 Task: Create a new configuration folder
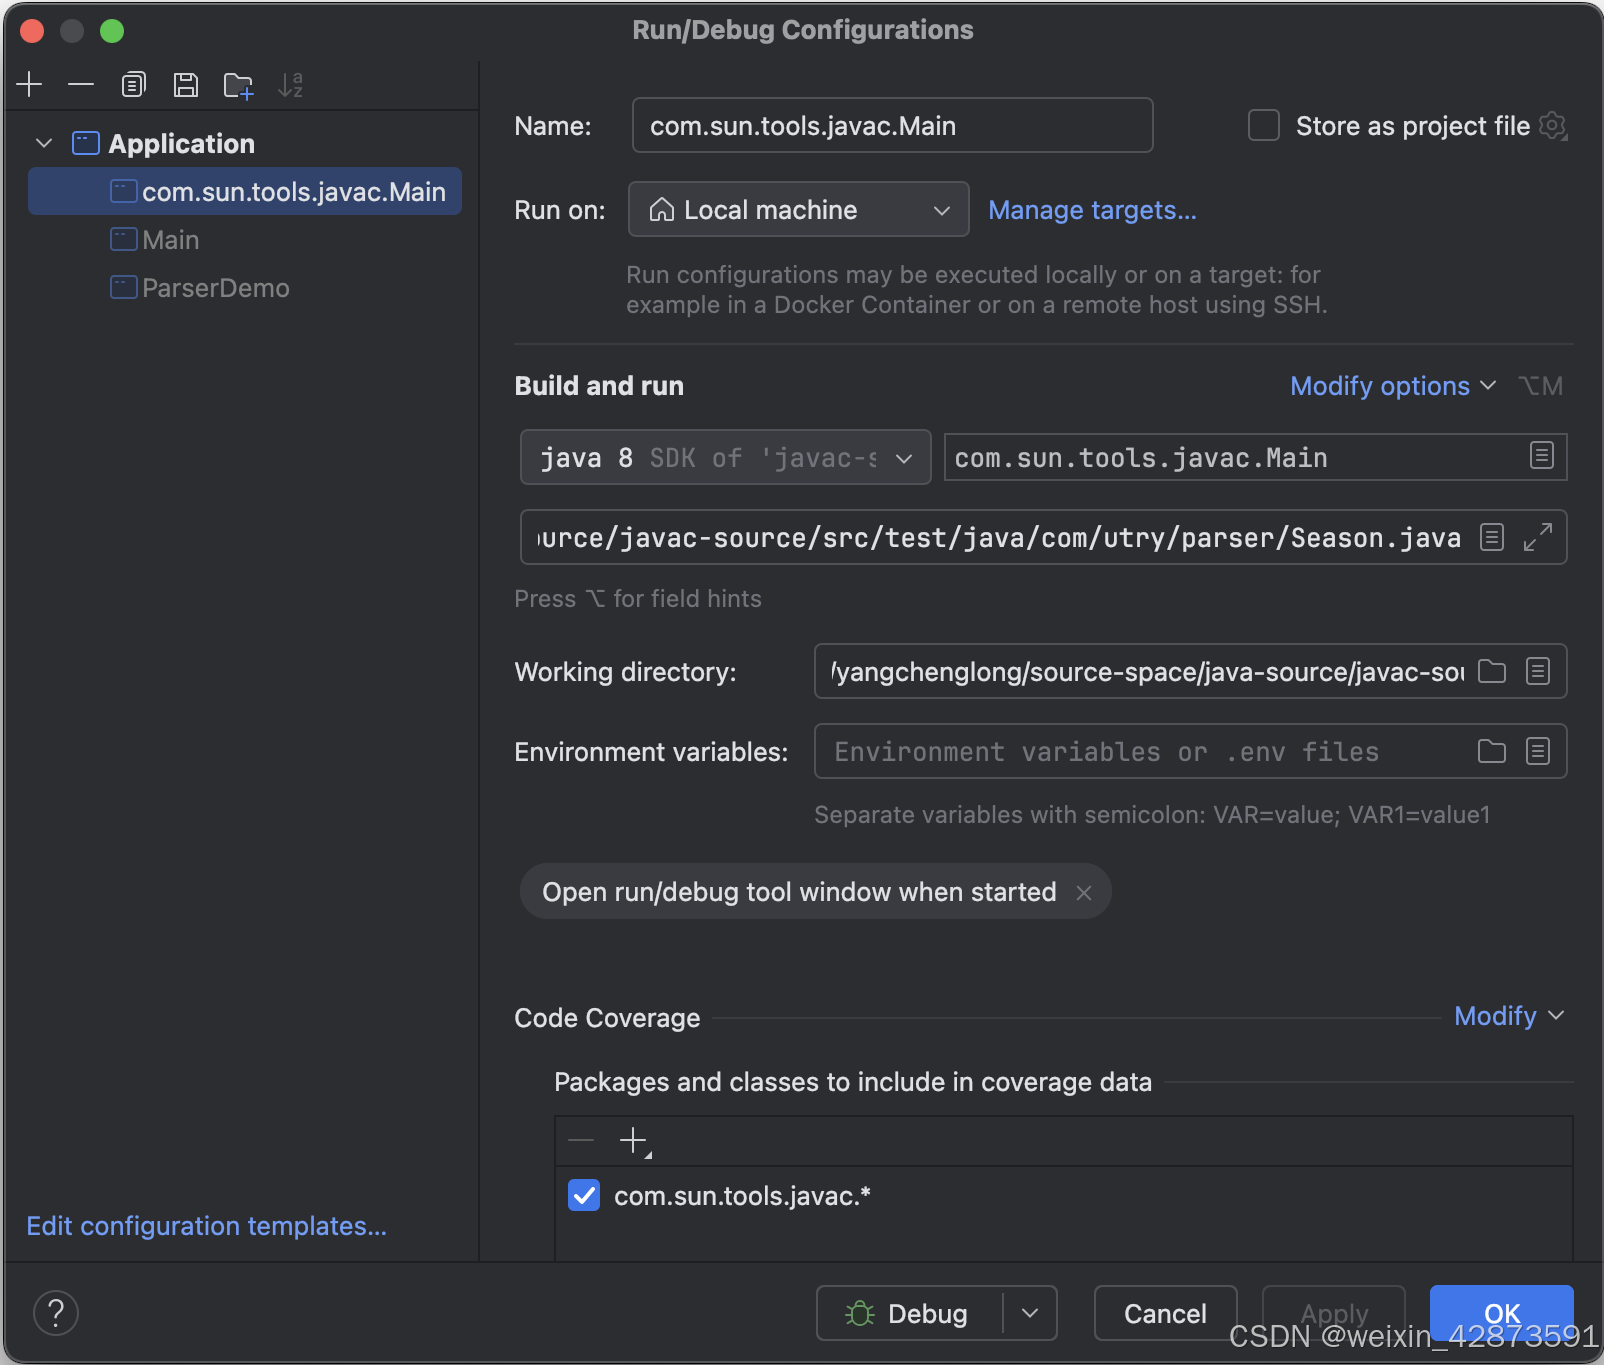[237, 84]
